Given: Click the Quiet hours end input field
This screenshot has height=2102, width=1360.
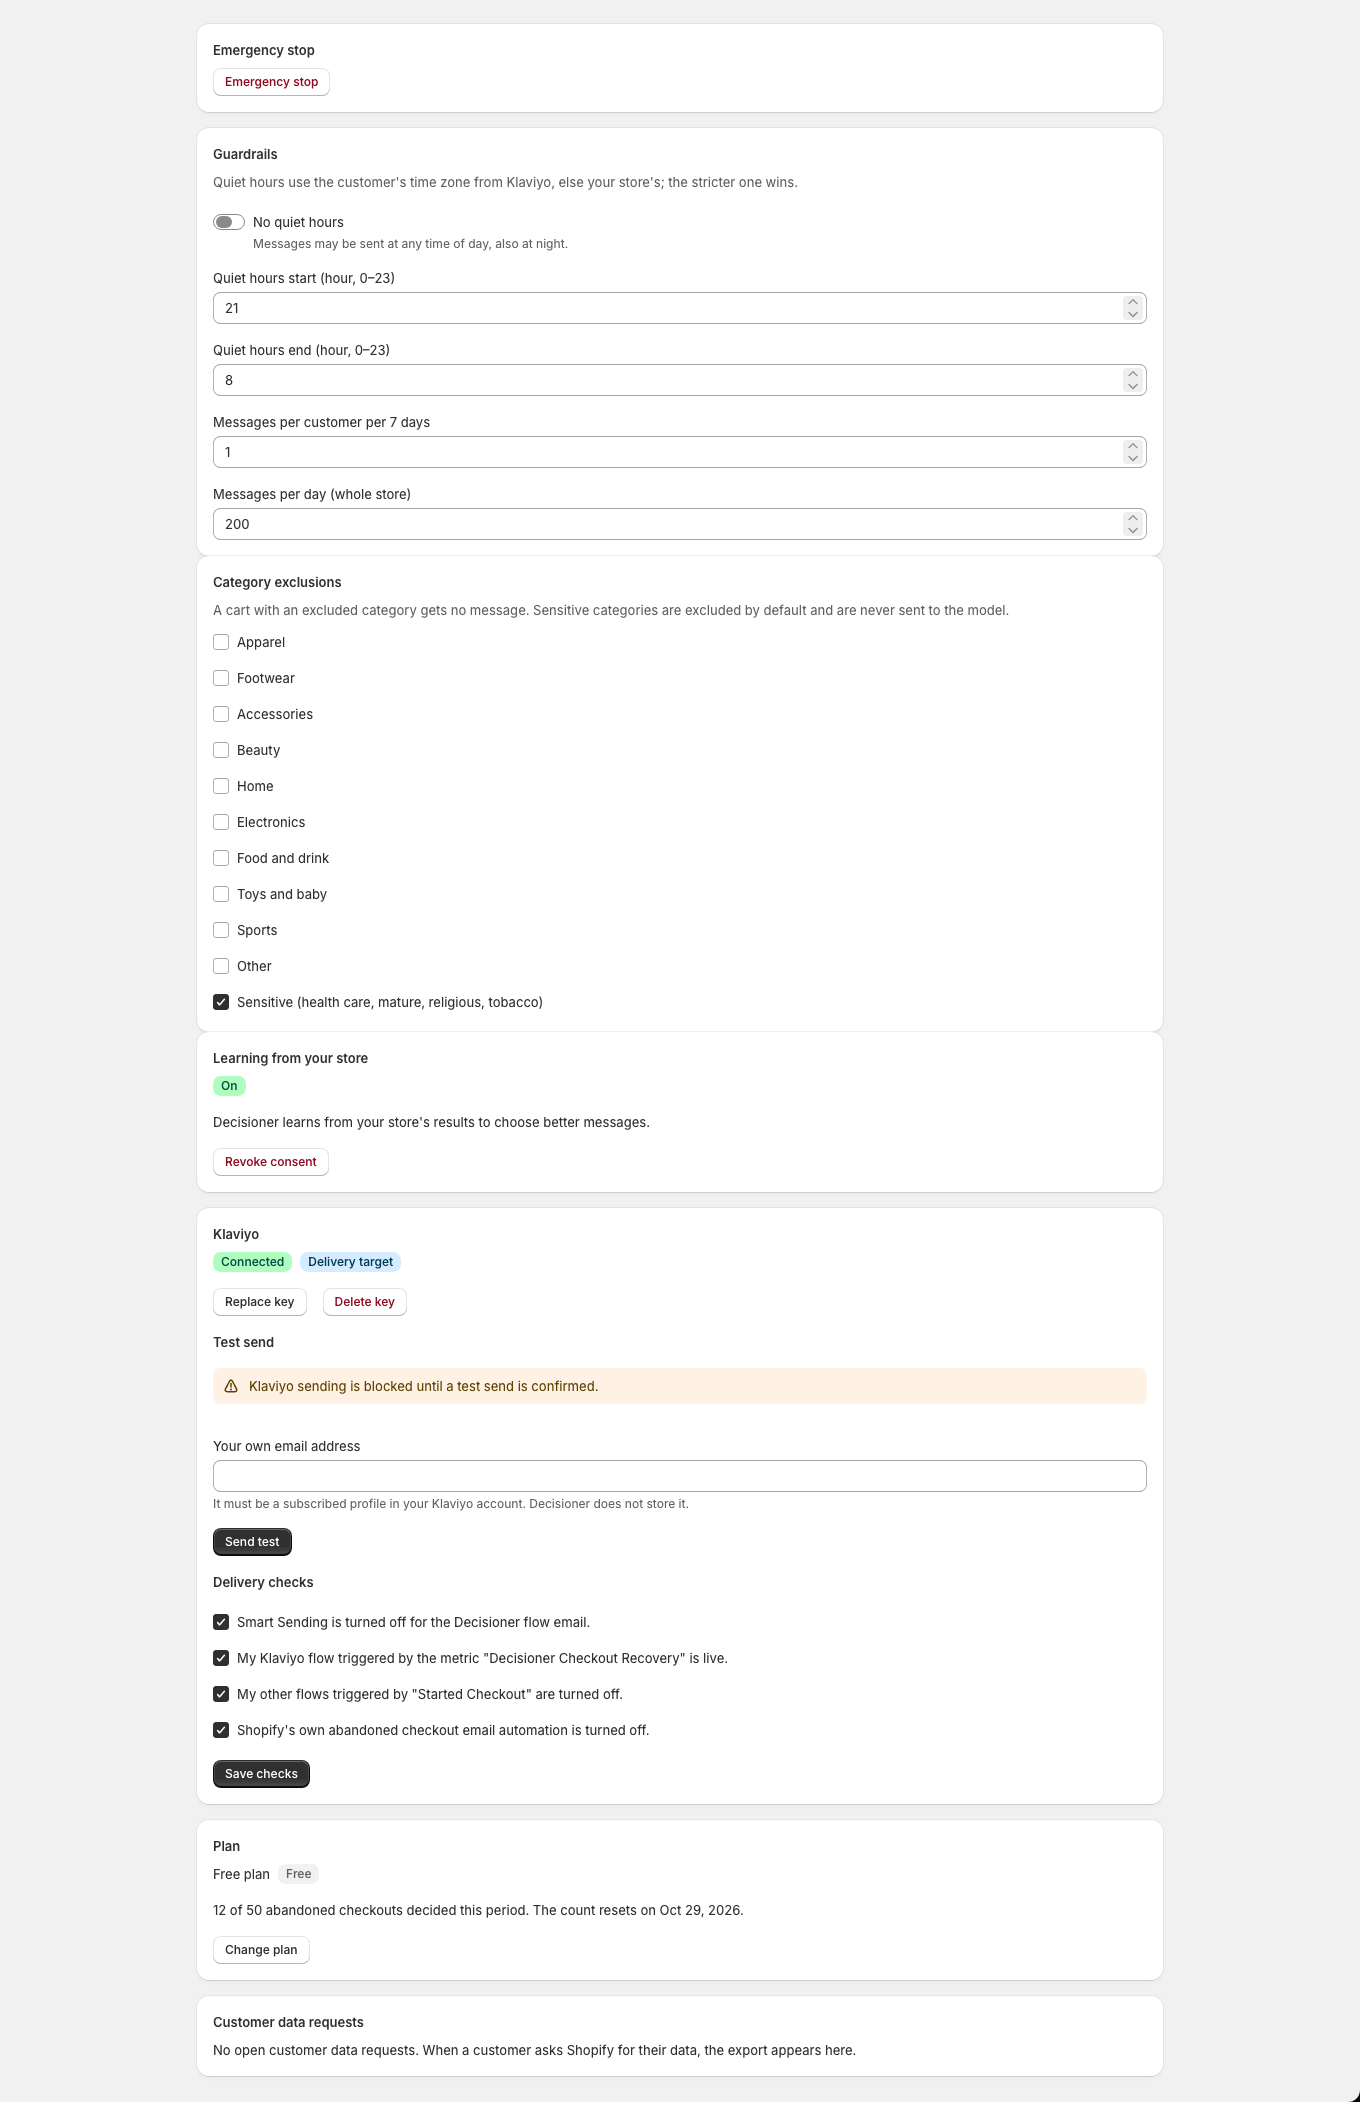Looking at the screenshot, I should click(680, 380).
